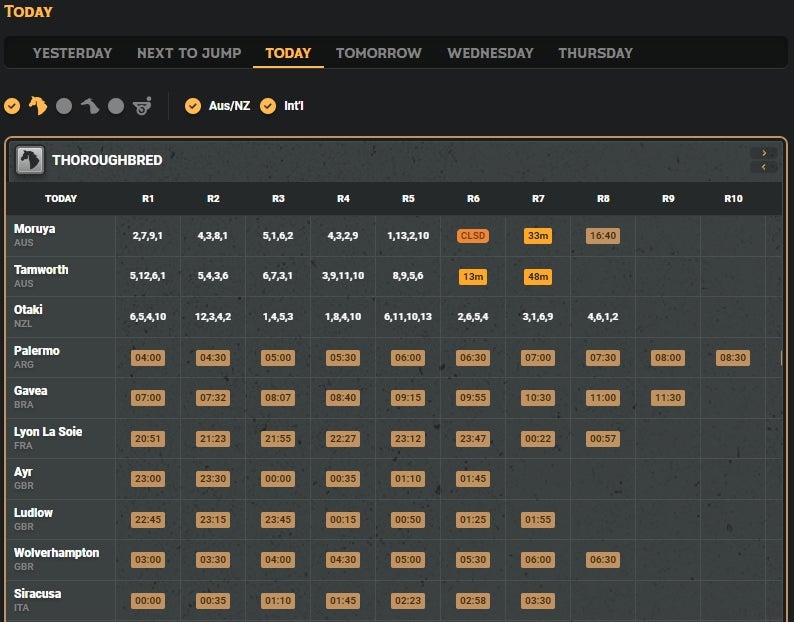
Task: Open Ayr R1 23:00 race
Action: (148, 479)
